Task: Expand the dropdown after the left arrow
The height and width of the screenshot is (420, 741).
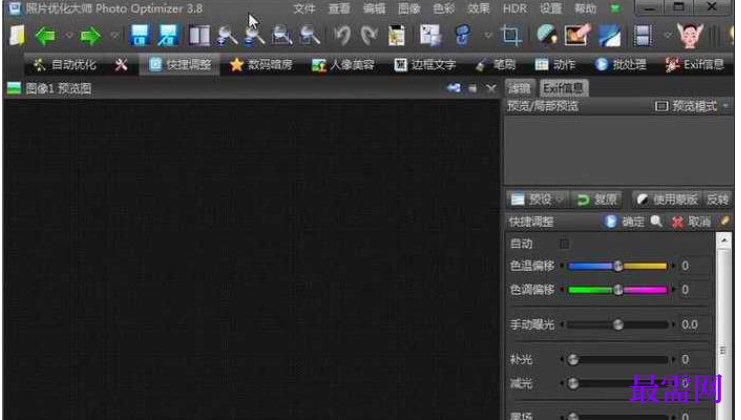Action: (x=69, y=35)
